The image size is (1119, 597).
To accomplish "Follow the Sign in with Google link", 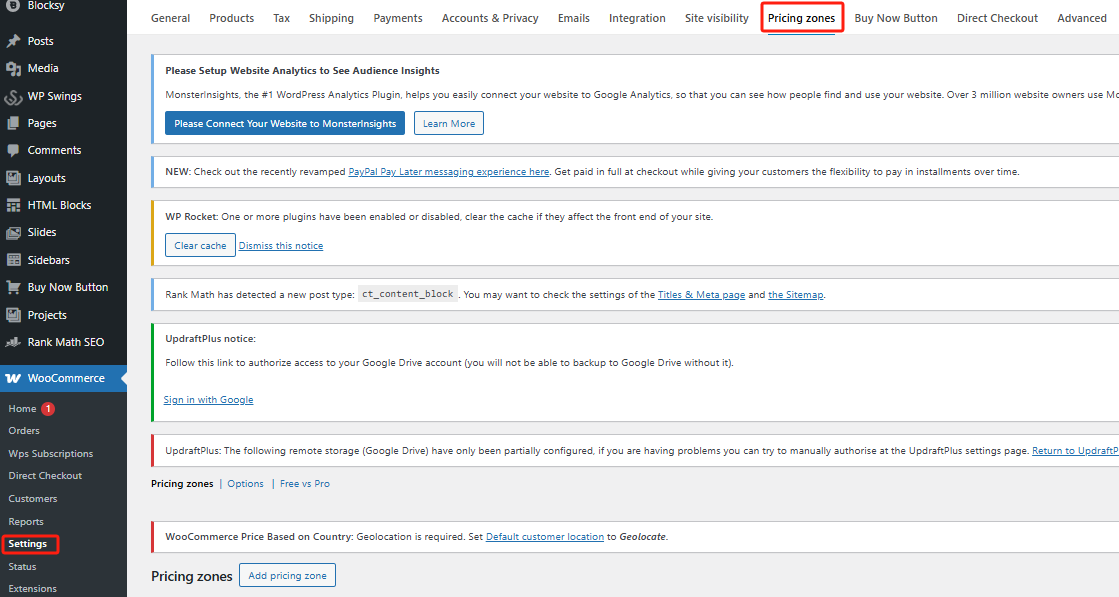I will 208,400.
